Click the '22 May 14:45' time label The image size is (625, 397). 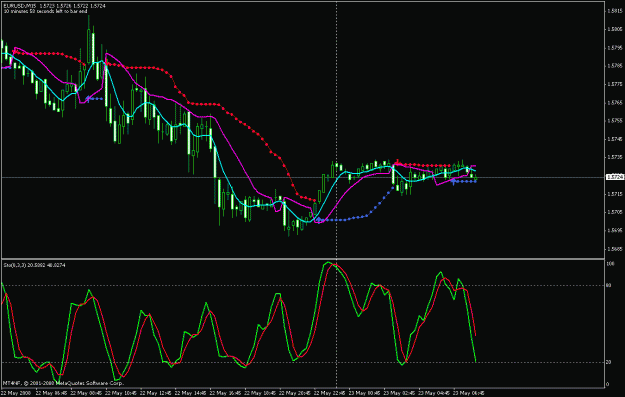[x=190, y=393]
